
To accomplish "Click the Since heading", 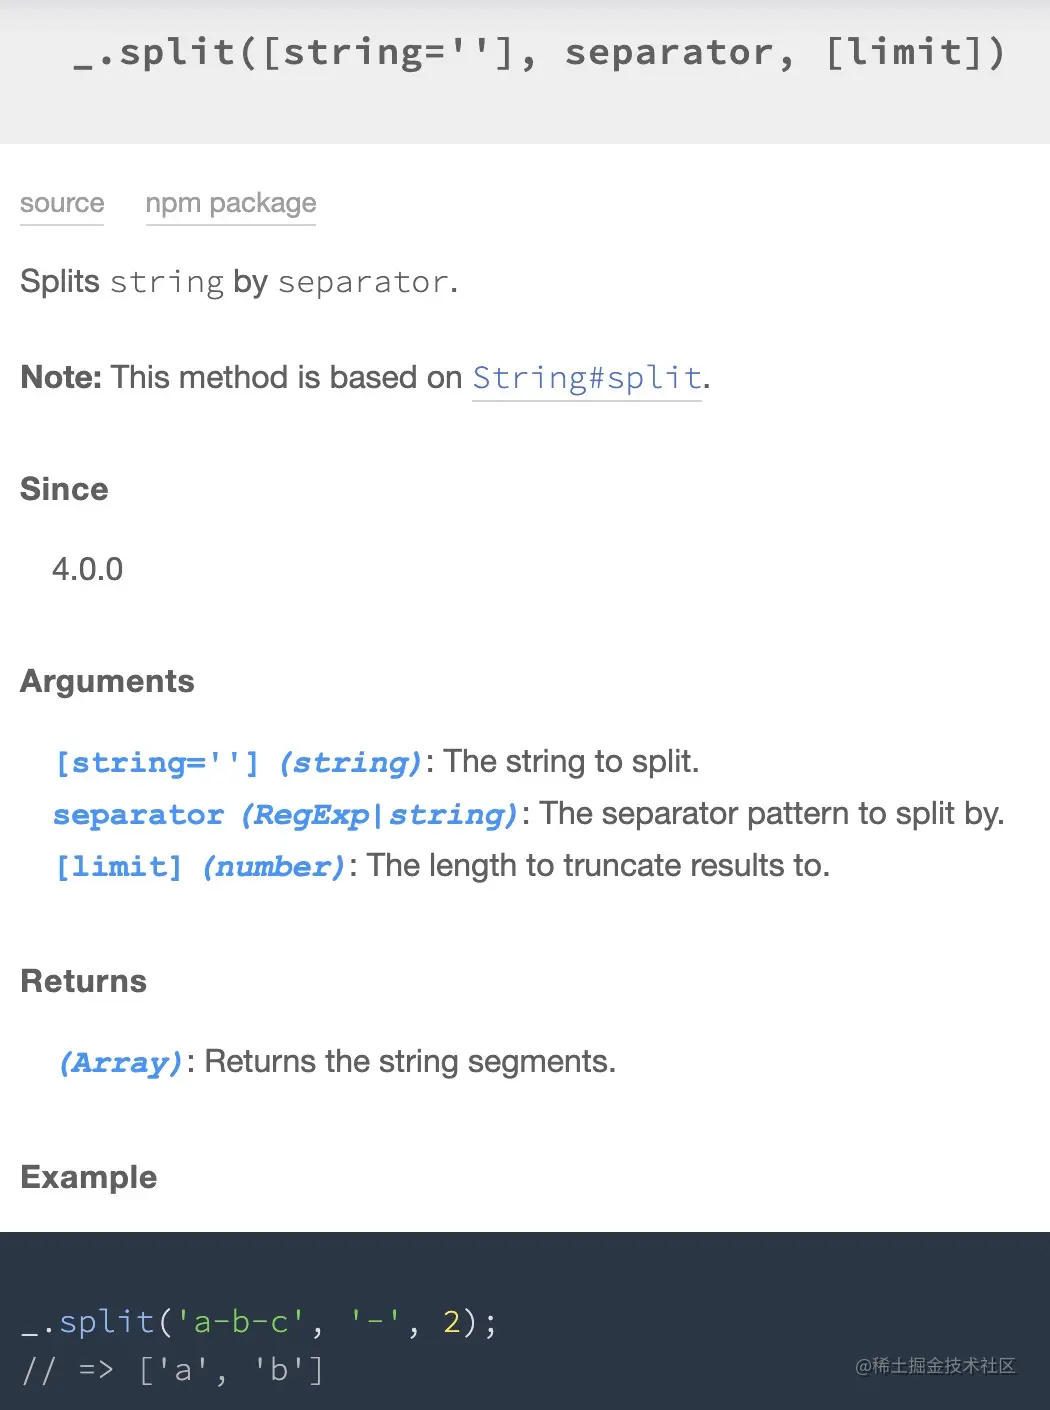I will [x=64, y=489].
